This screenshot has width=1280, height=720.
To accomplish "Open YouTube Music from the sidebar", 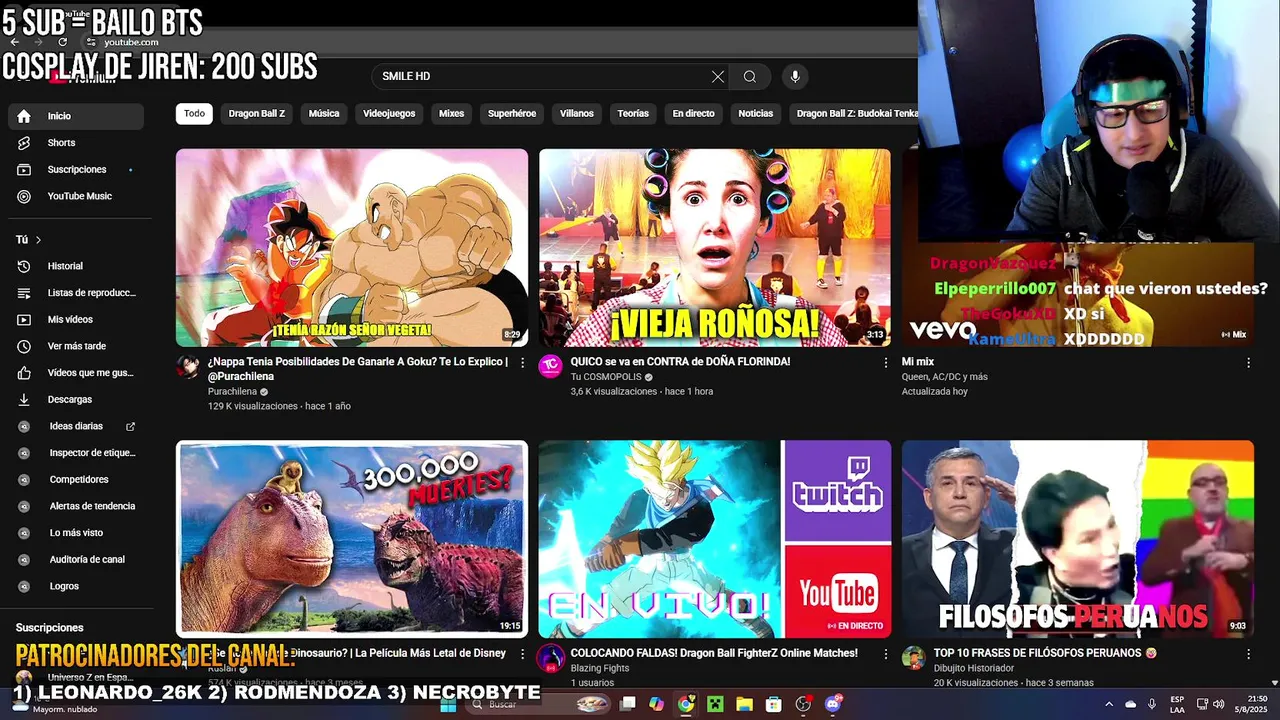I will [76, 196].
